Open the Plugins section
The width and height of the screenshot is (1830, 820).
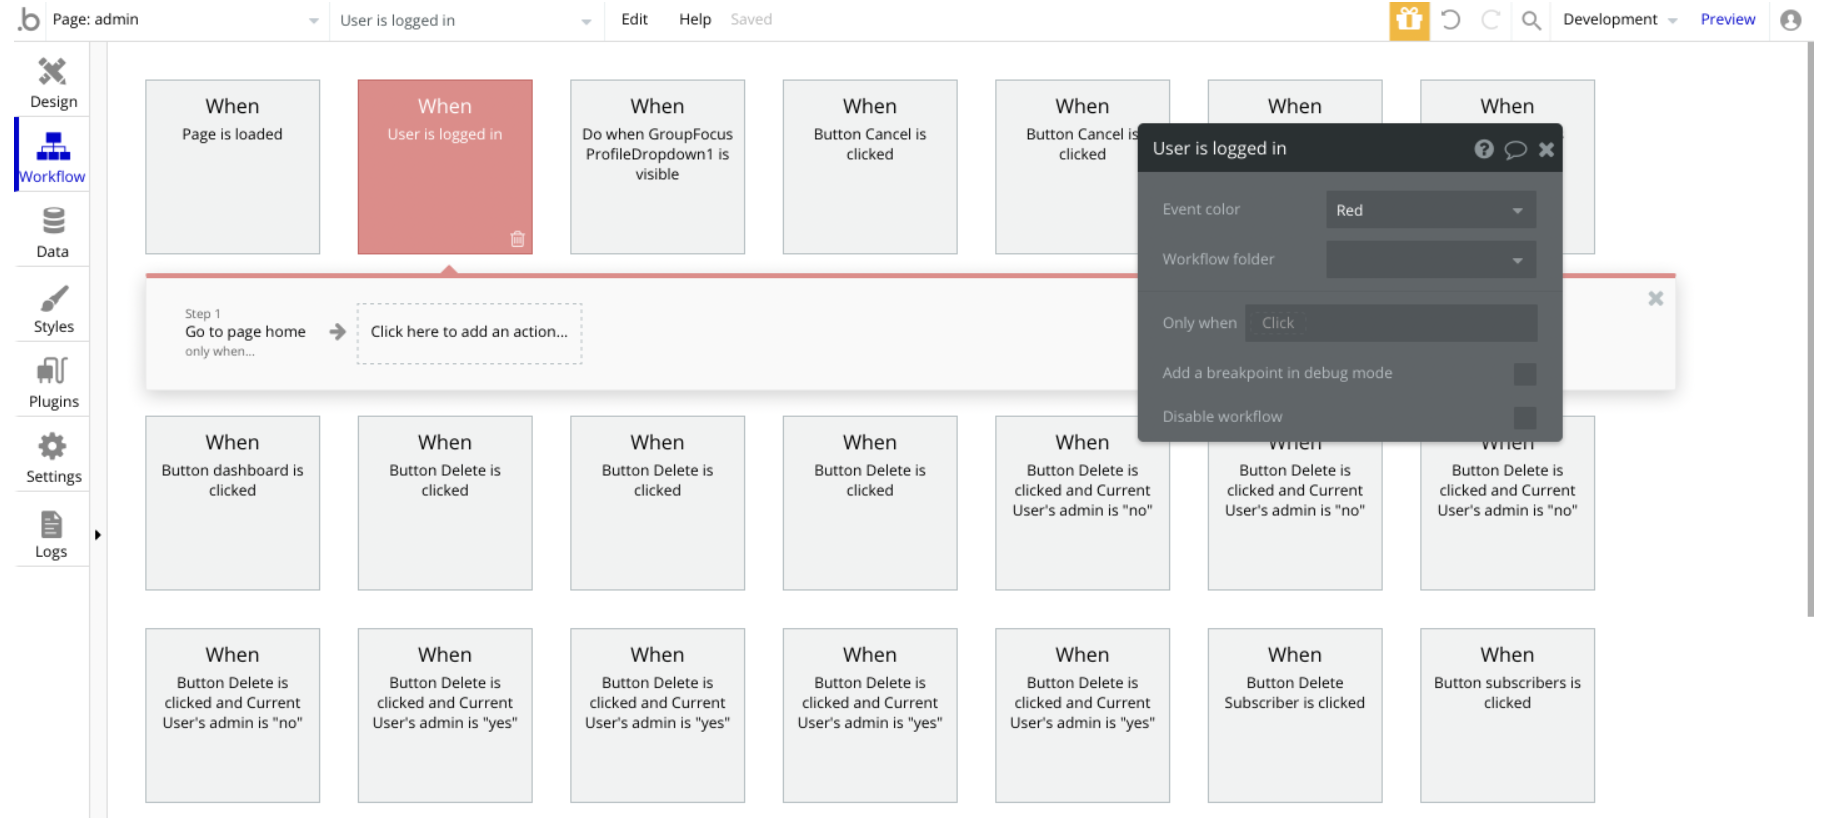[53, 383]
